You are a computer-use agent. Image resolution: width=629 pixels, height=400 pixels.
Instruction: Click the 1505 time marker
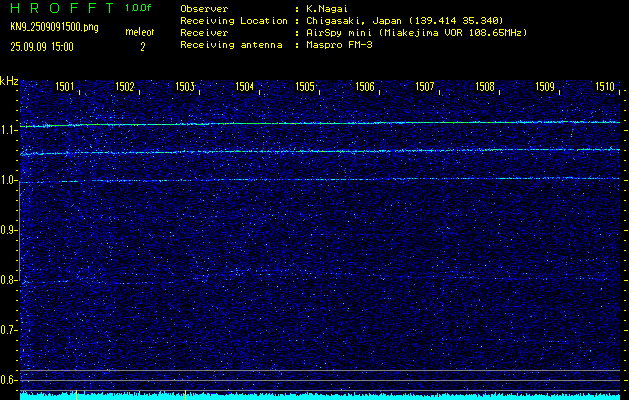click(x=305, y=86)
